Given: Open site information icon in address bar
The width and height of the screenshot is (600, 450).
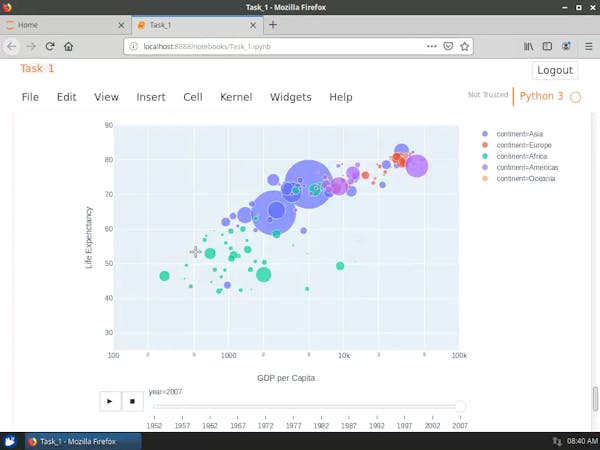Looking at the screenshot, I should [133, 46].
